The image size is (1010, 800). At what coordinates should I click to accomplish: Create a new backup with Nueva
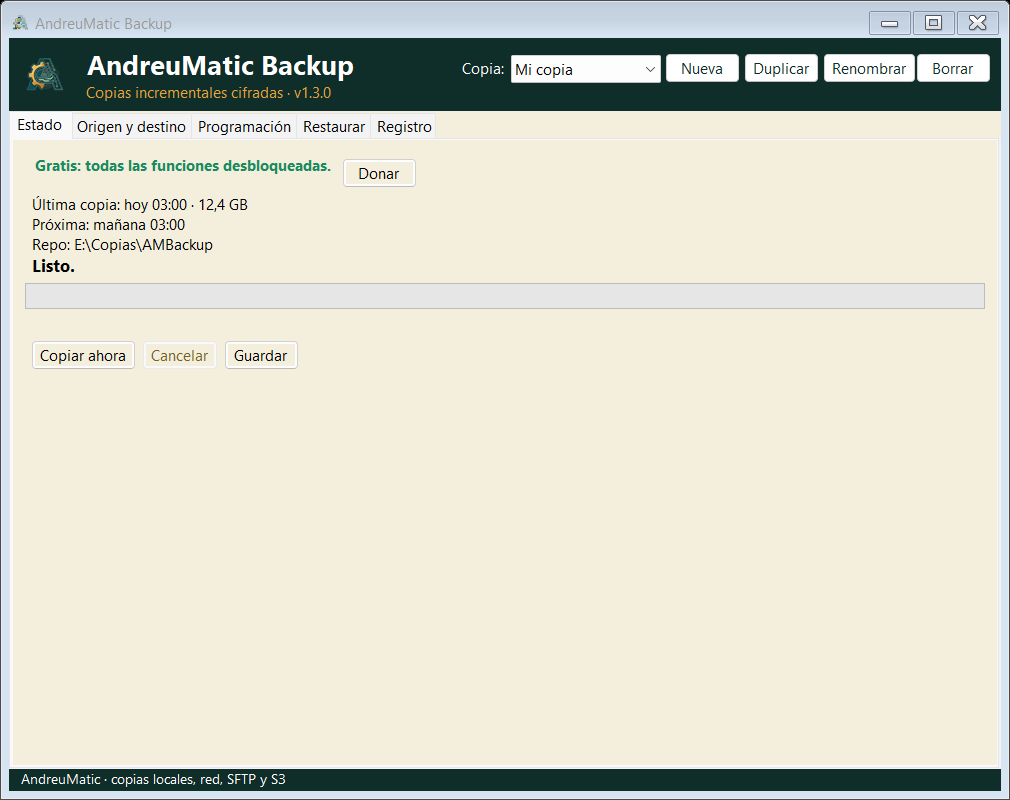(702, 68)
